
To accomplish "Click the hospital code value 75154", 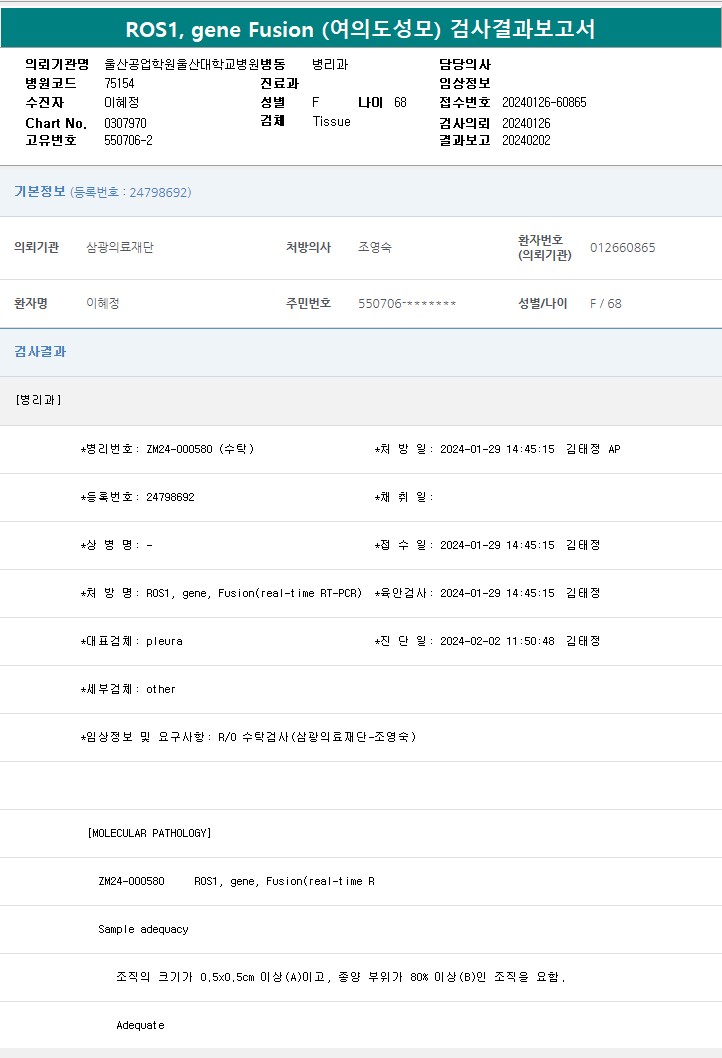I will (x=119, y=84).
